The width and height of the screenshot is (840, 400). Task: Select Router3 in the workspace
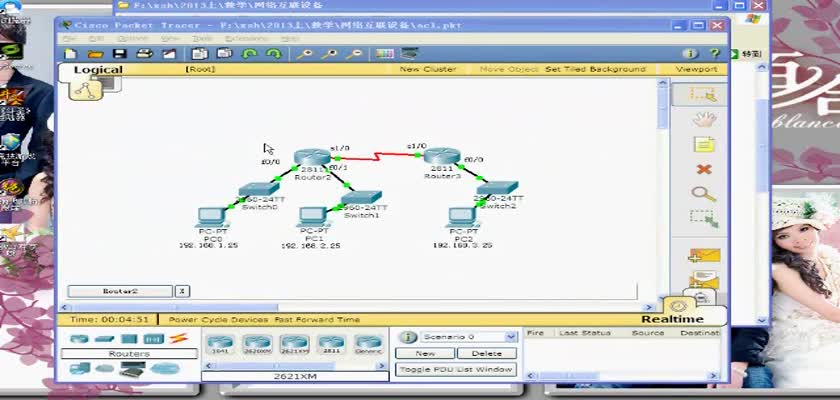pos(442,156)
